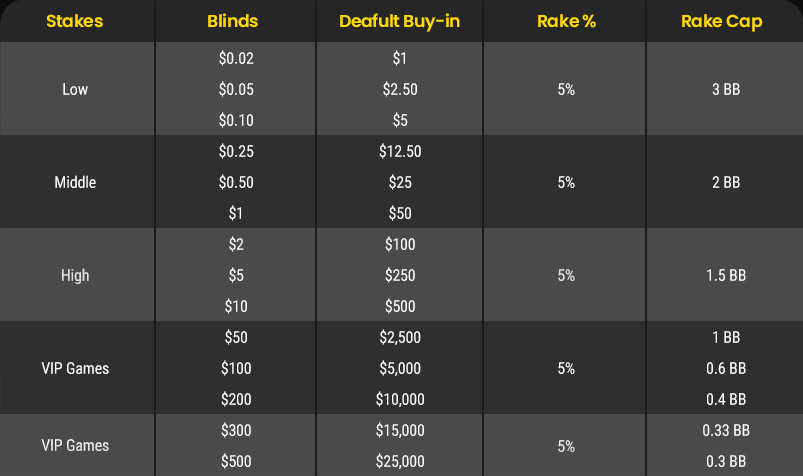Select the $25,000 buy-in cell
The width and height of the screenshot is (803, 476).
point(400,461)
